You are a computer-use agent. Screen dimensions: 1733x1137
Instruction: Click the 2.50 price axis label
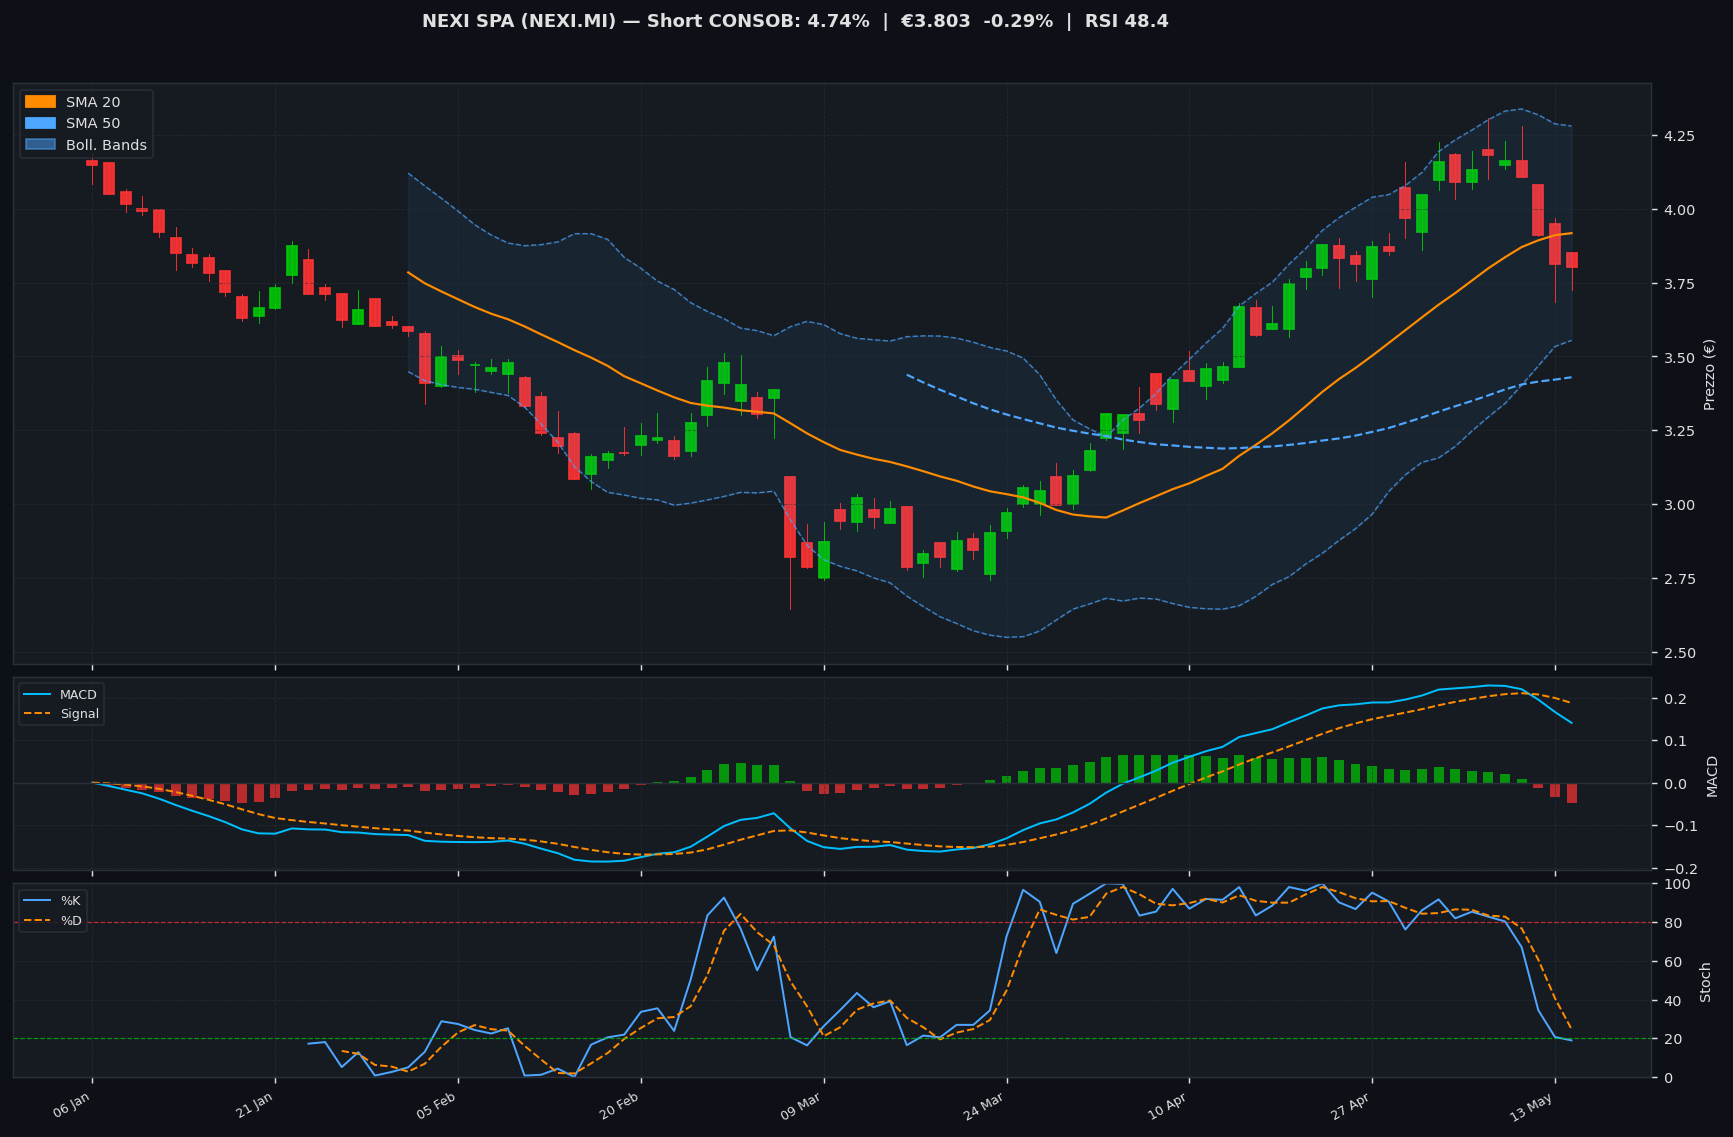pyautogui.click(x=1677, y=653)
